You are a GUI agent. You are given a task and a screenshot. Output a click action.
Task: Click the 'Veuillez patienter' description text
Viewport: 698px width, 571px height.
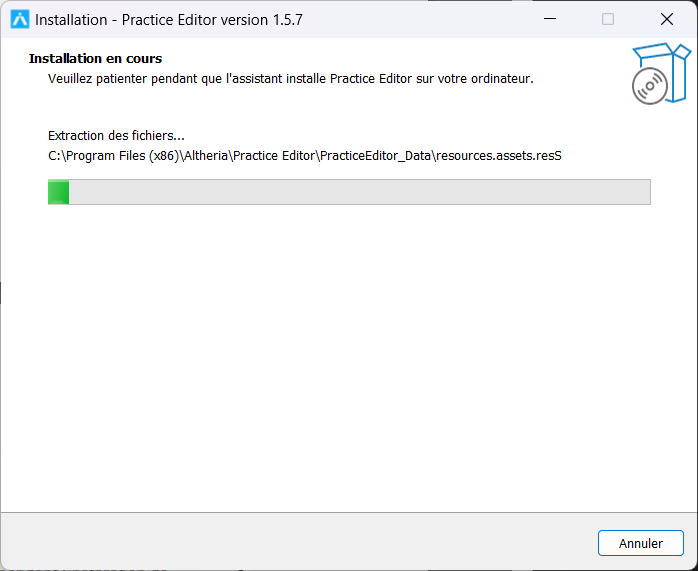pos(290,79)
